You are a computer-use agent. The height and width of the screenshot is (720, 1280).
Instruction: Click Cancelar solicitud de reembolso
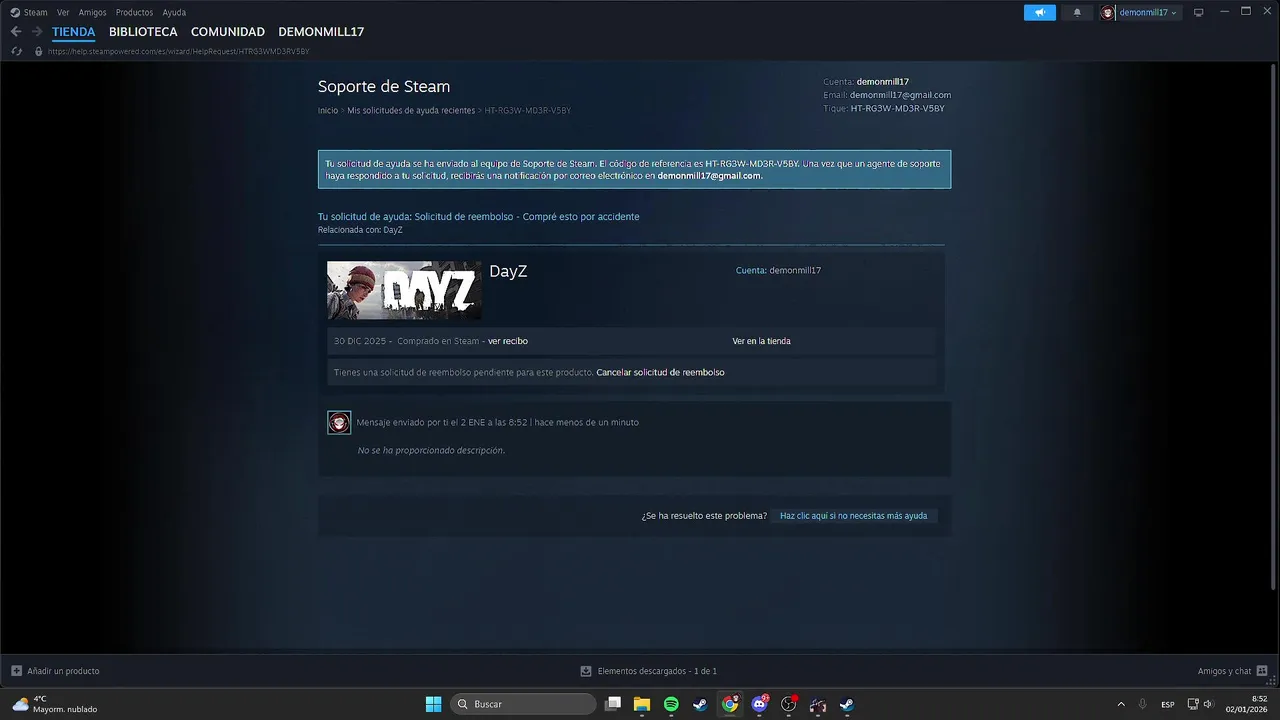(x=660, y=372)
